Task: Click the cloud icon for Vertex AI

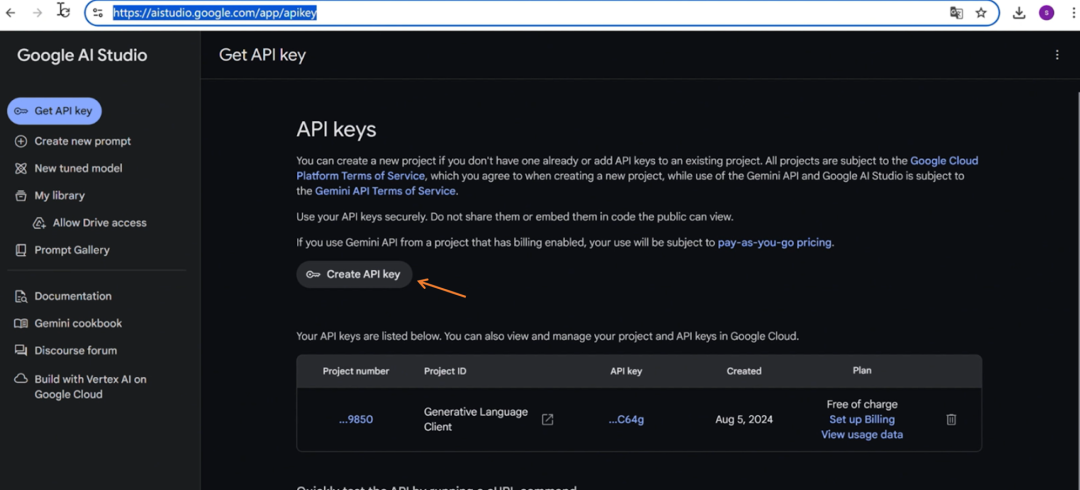Action: point(21,379)
